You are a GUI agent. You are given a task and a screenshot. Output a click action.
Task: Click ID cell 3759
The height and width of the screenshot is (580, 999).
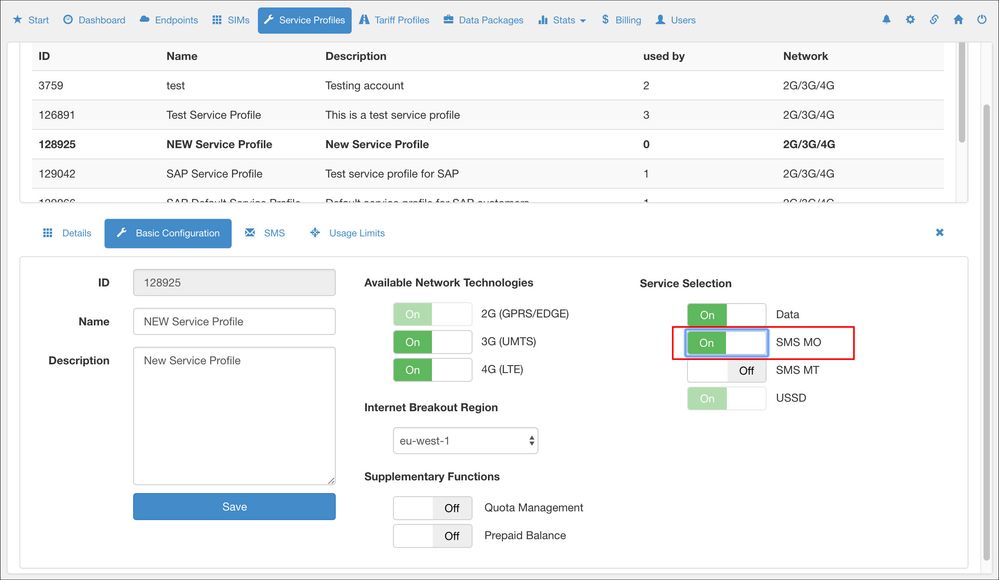(x=51, y=85)
